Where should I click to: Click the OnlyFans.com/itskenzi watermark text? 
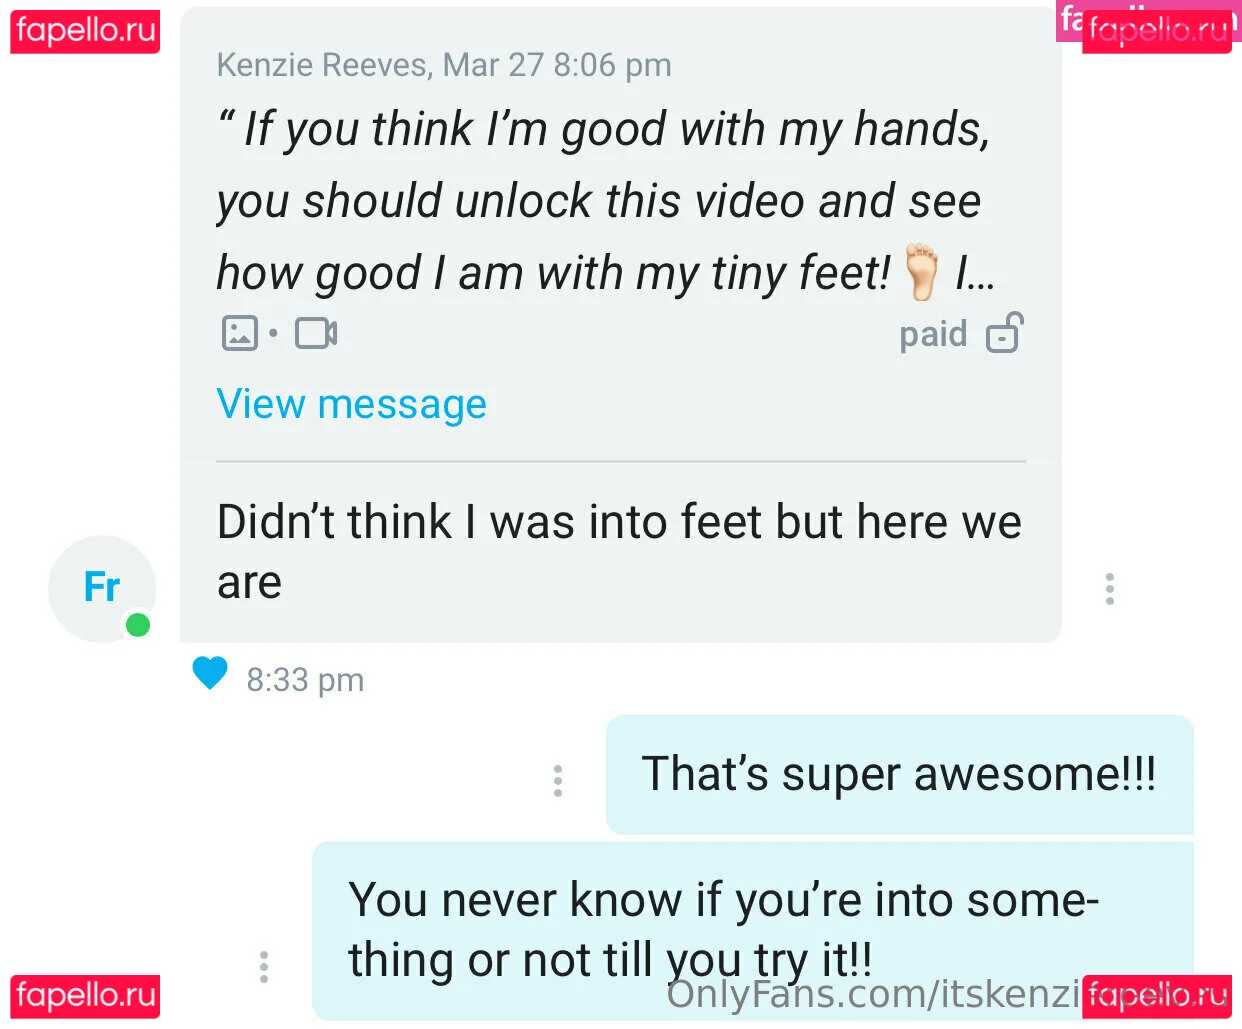pos(874,995)
